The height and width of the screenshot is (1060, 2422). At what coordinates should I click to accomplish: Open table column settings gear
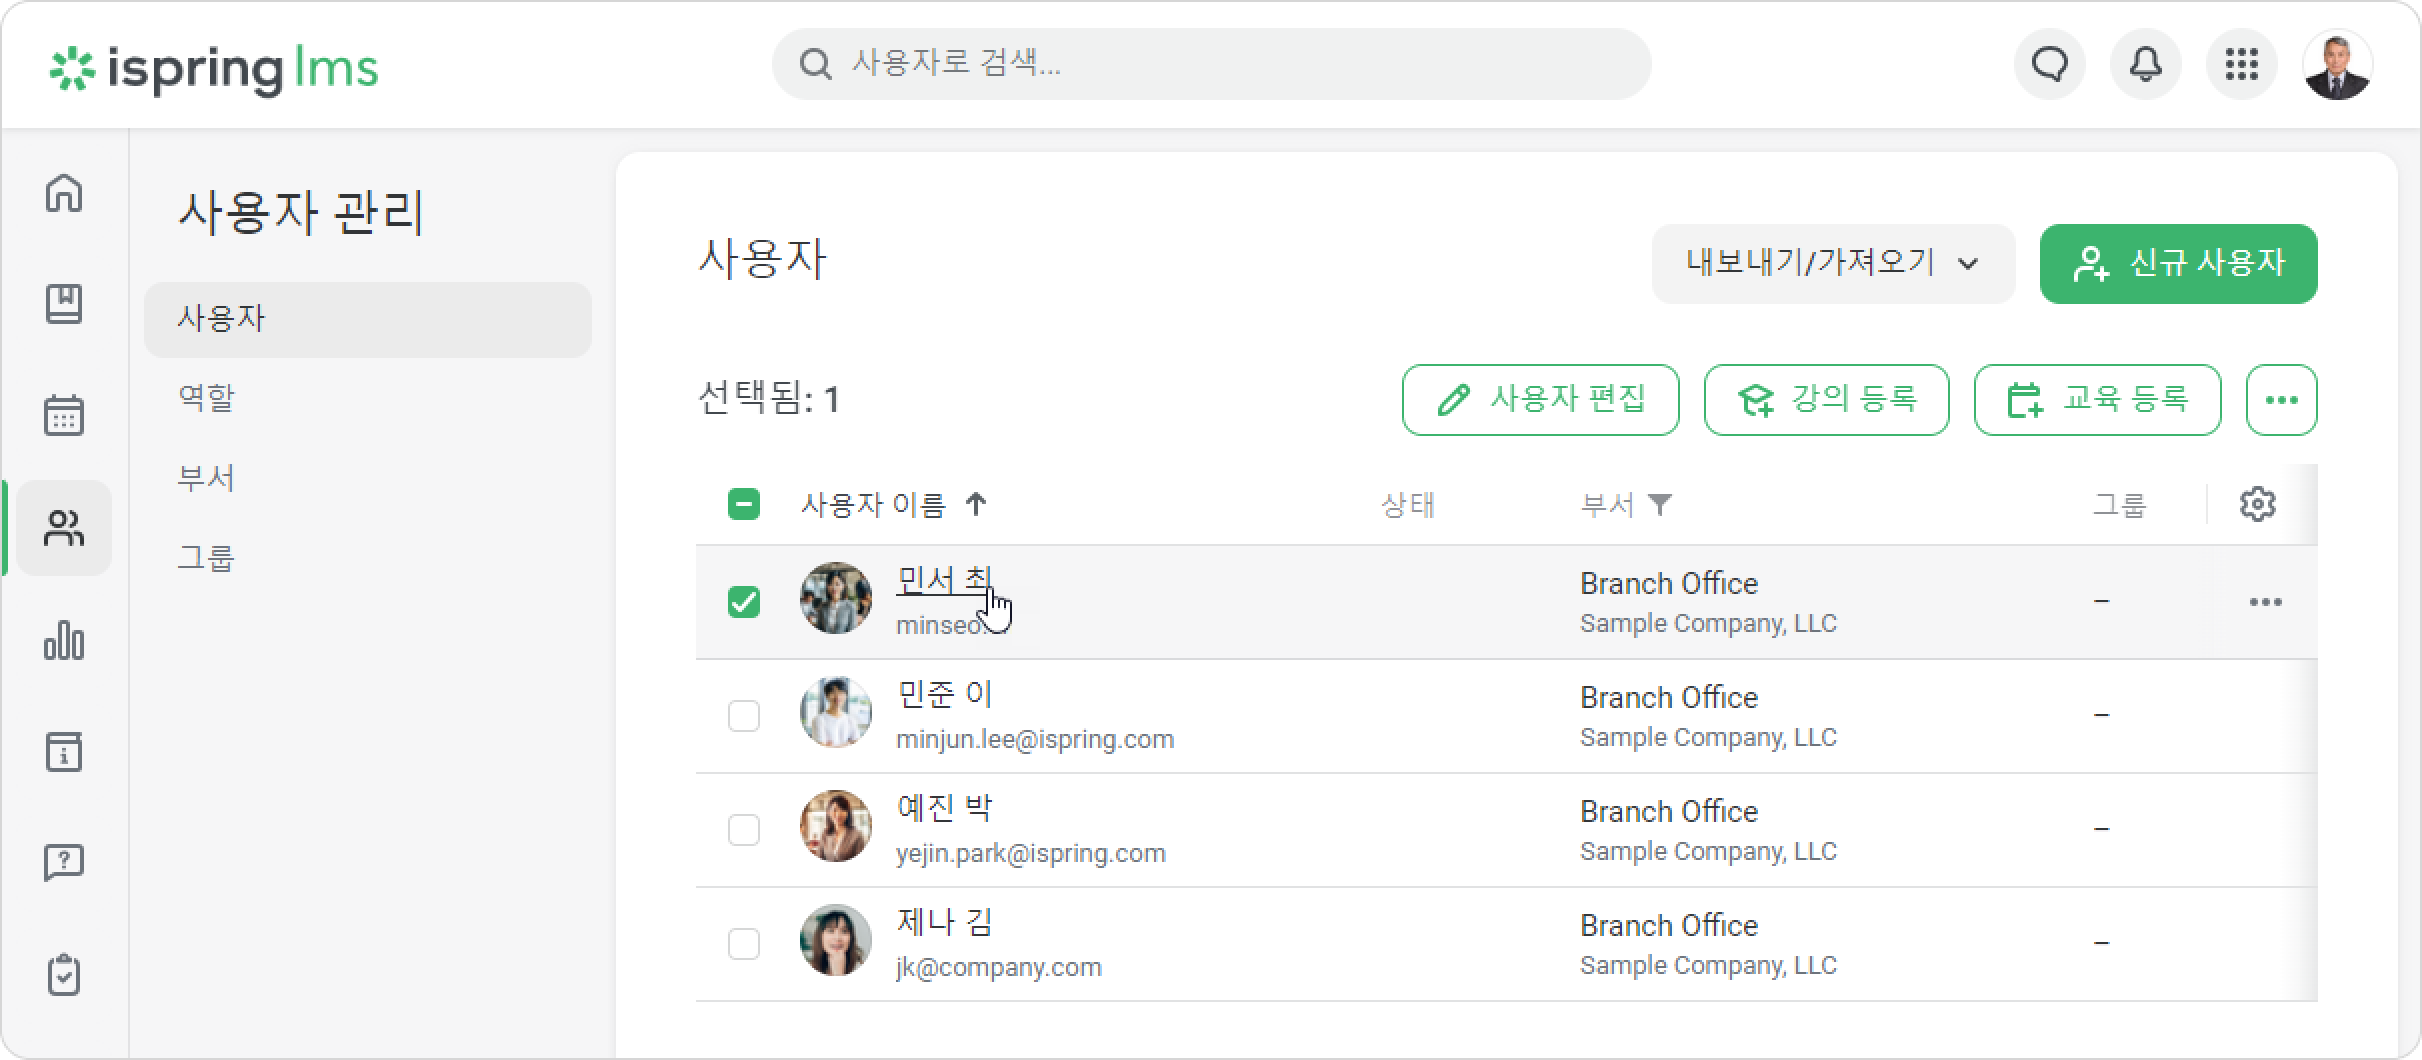2257,504
